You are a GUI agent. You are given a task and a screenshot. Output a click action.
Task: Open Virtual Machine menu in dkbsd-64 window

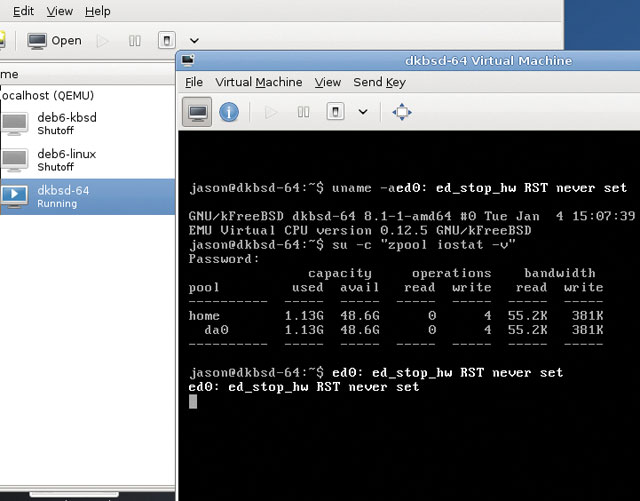click(259, 82)
